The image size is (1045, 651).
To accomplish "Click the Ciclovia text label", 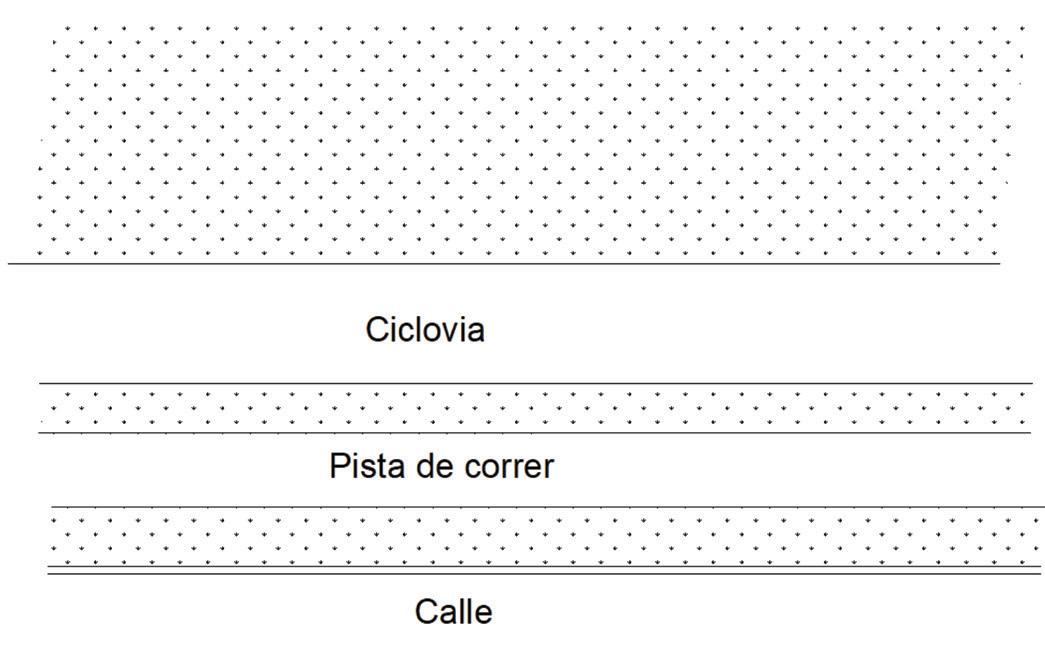I will point(425,329).
